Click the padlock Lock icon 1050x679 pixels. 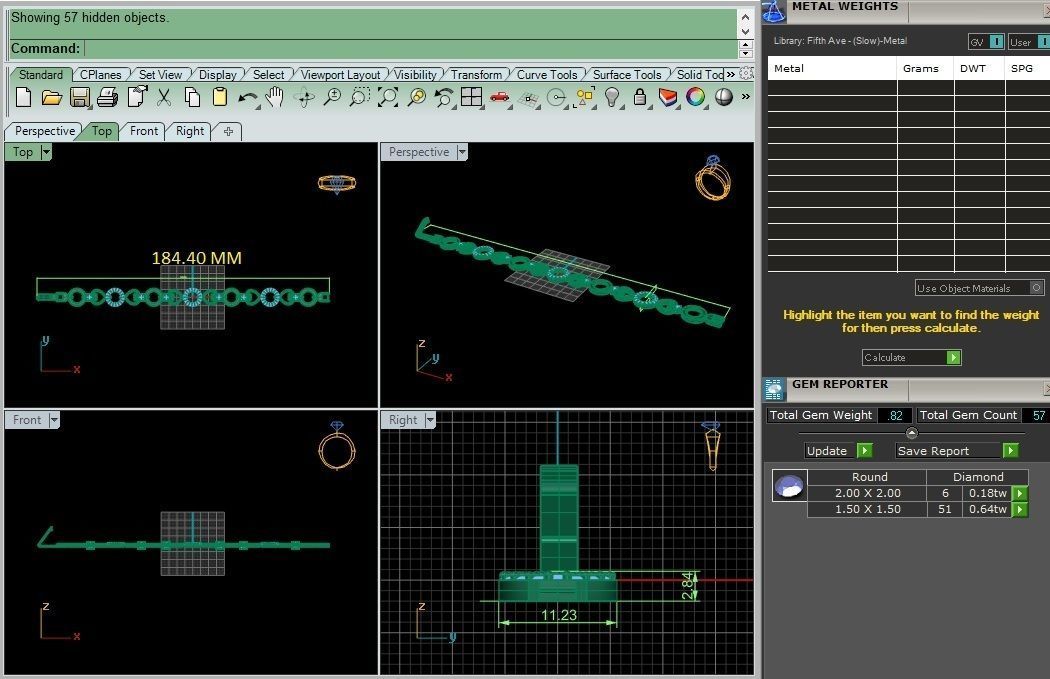click(x=640, y=98)
